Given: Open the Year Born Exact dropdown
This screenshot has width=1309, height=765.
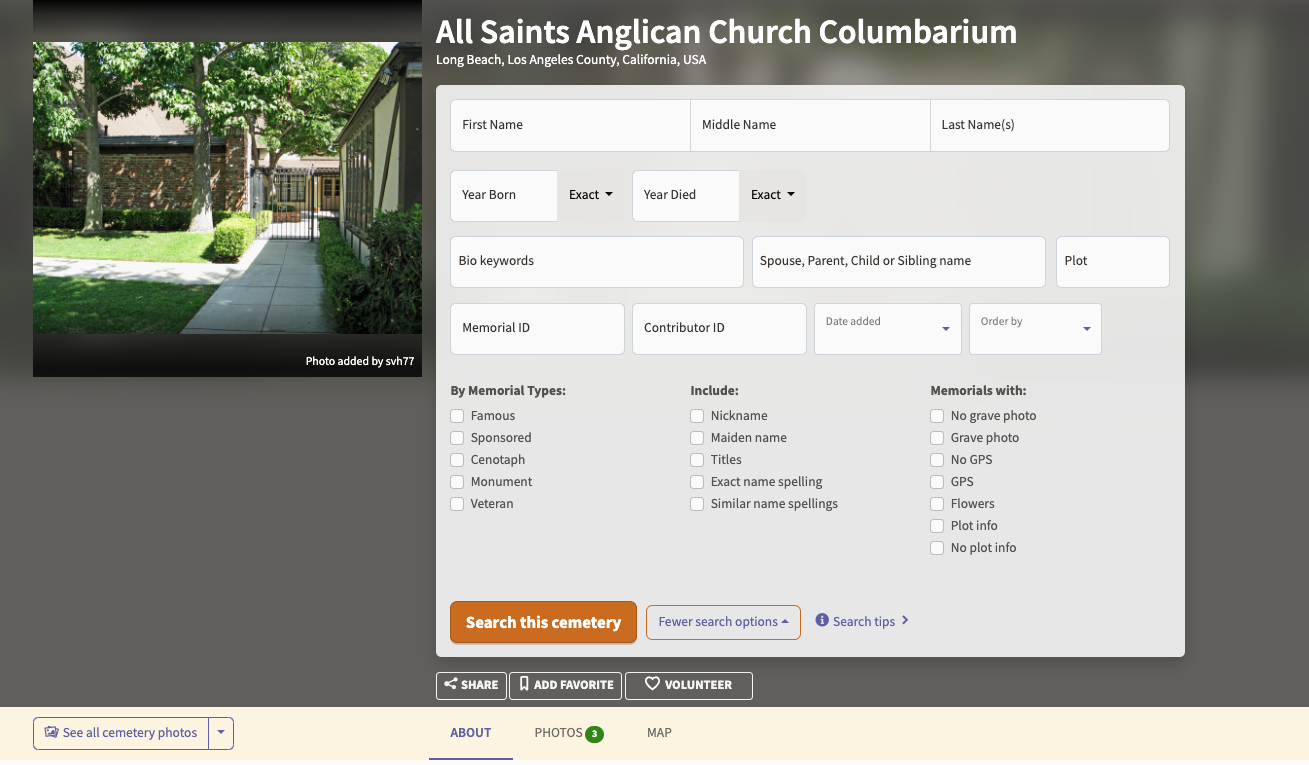Looking at the screenshot, I should [x=591, y=195].
